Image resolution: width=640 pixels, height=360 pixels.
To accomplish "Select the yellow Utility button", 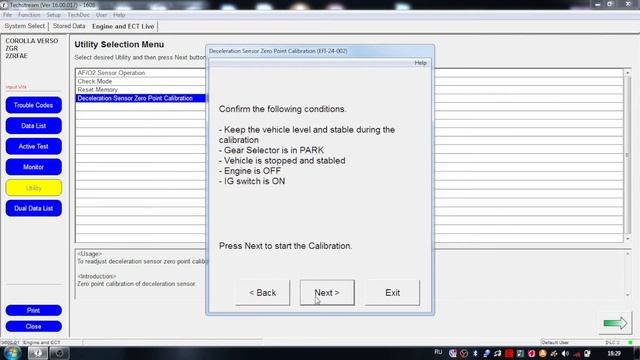I will (33, 188).
